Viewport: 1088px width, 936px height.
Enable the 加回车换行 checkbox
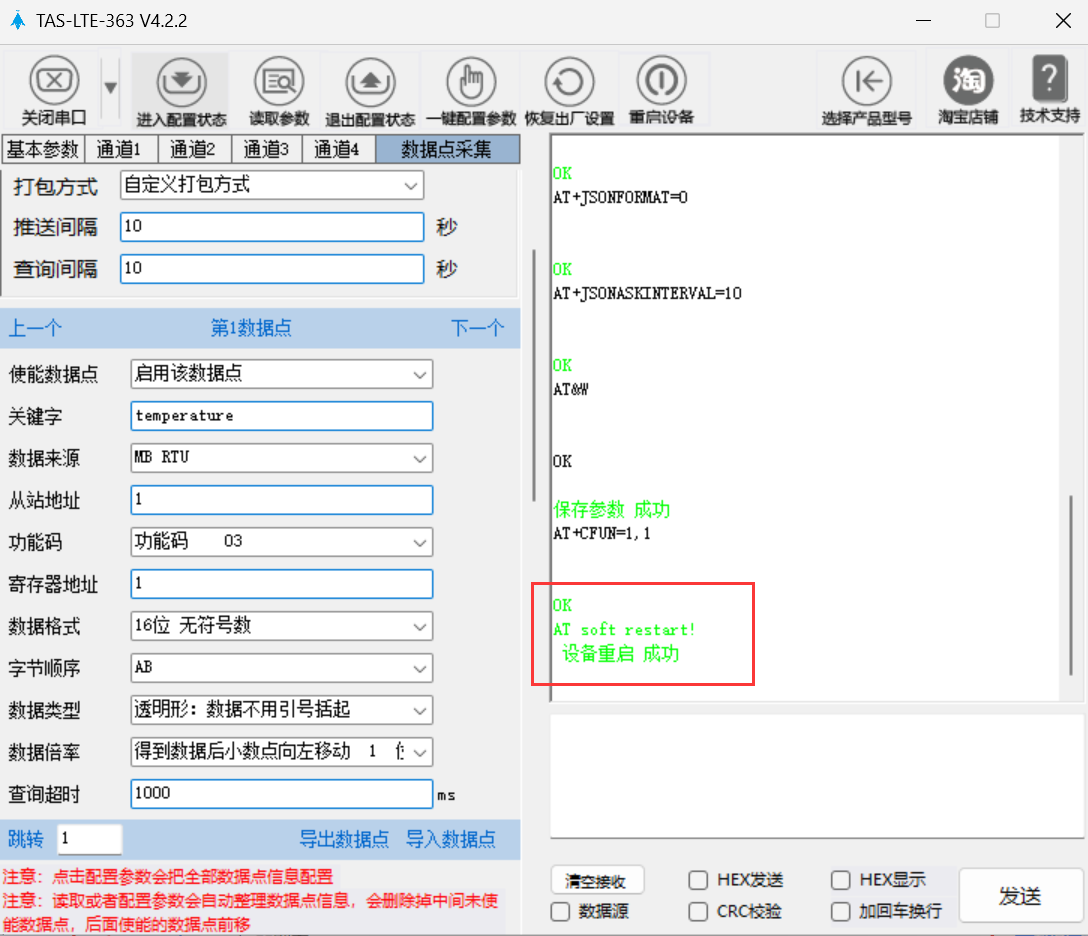click(x=841, y=912)
